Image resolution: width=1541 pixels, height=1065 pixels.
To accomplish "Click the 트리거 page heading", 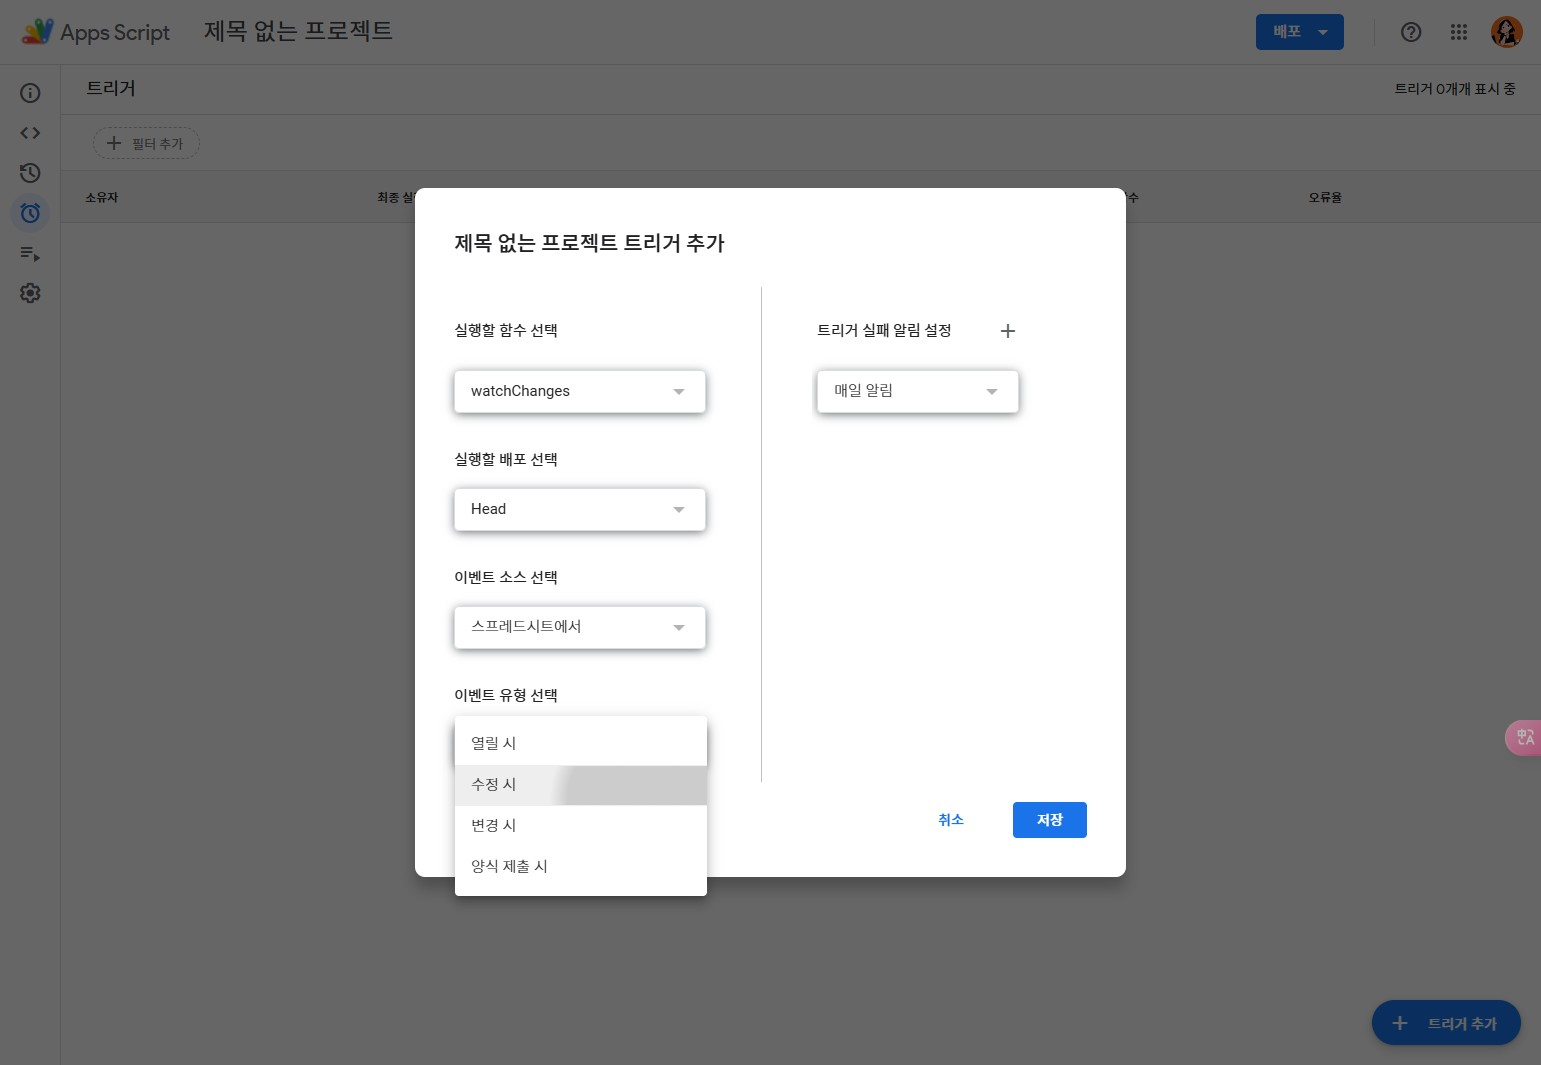I will coord(111,89).
